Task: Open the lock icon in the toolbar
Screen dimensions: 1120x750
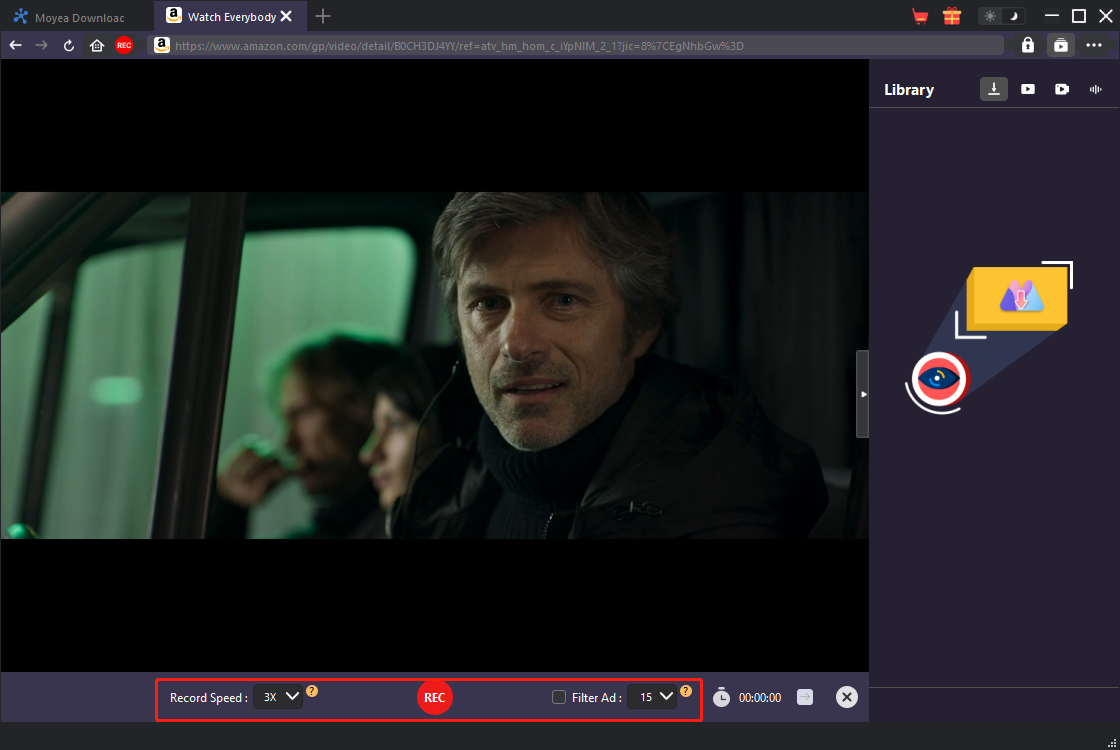Action: (1027, 46)
